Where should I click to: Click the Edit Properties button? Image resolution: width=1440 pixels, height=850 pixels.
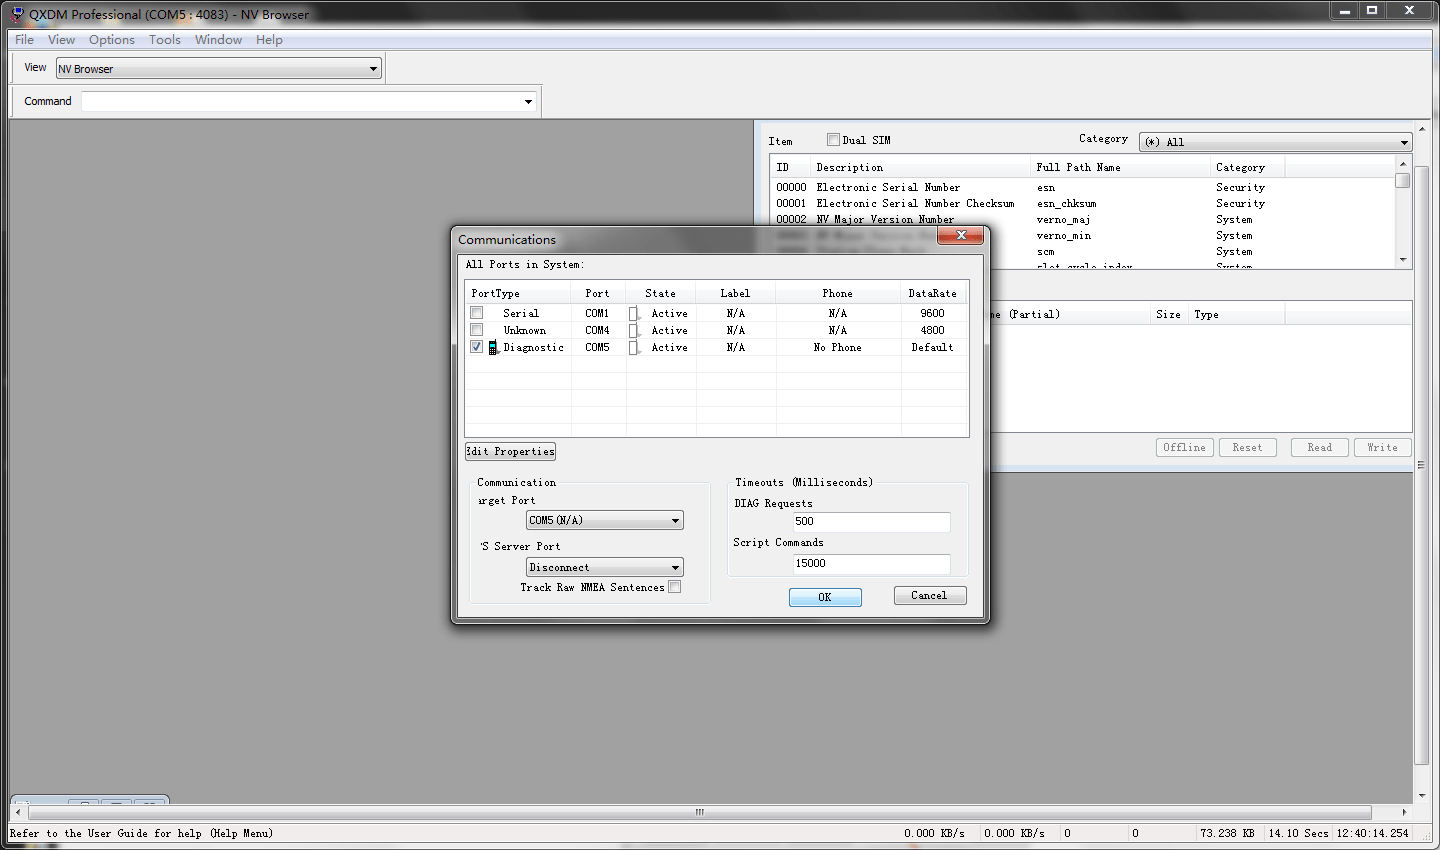pyautogui.click(x=510, y=452)
